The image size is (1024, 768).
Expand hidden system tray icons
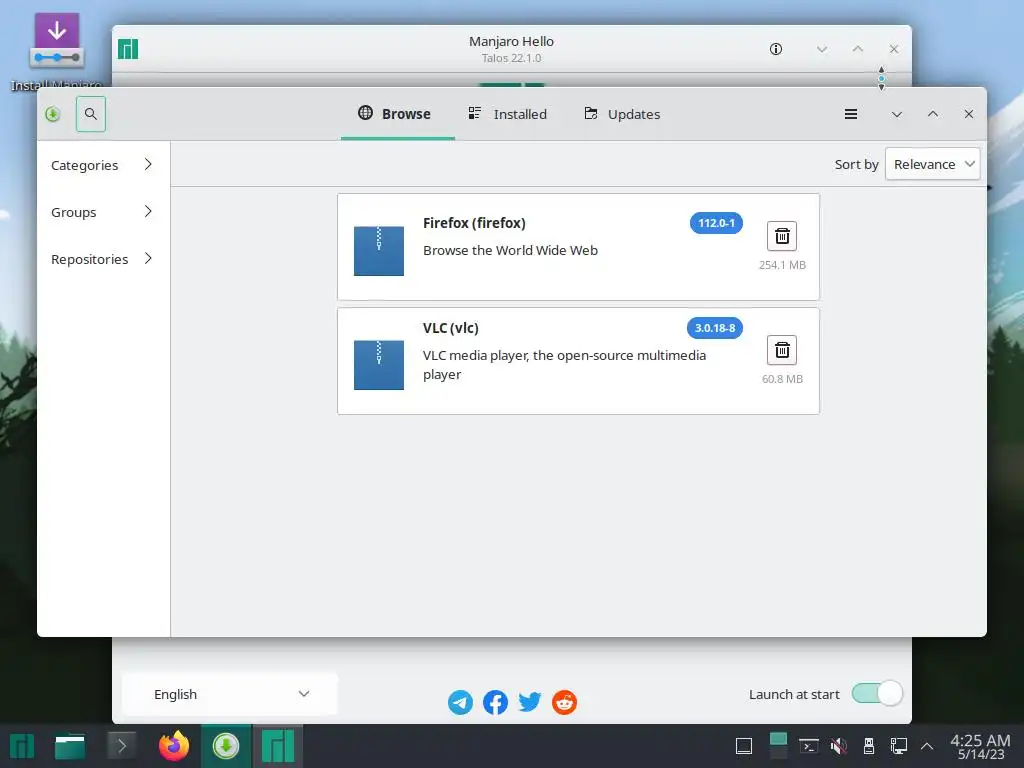(x=927, y=746)
